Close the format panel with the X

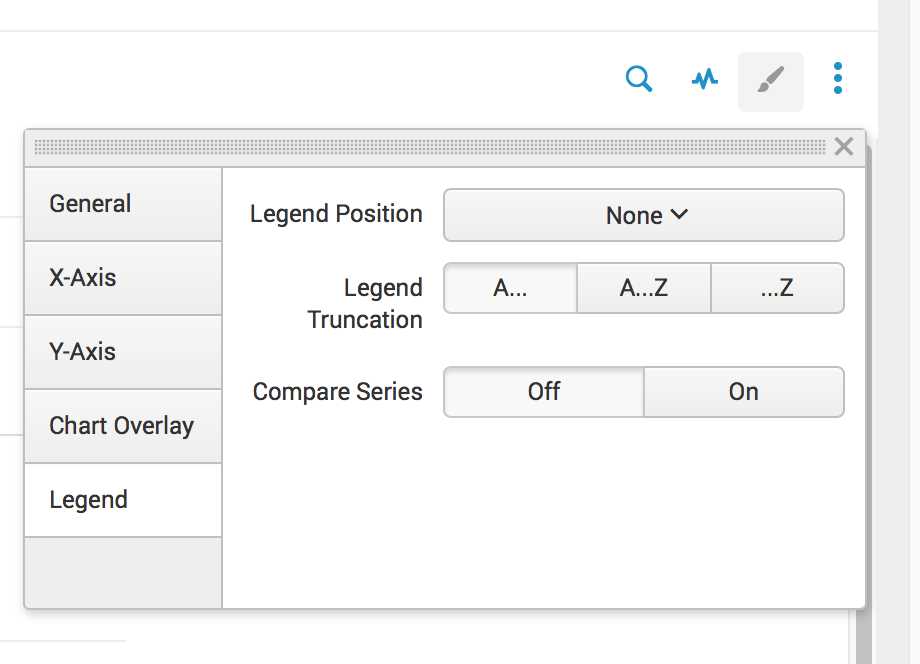tap(844, 147)
